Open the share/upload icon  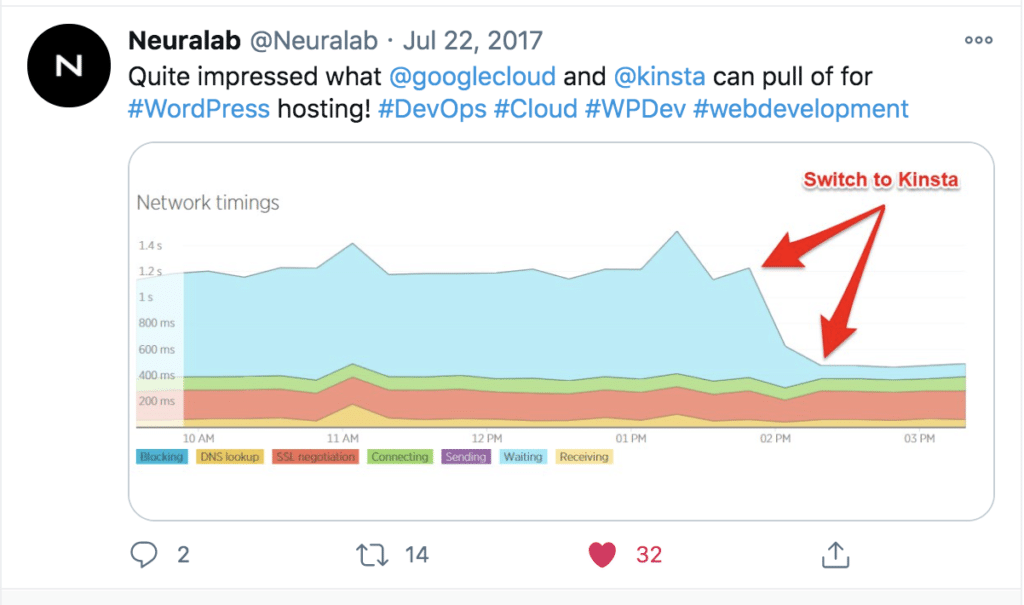pos(835,554)
